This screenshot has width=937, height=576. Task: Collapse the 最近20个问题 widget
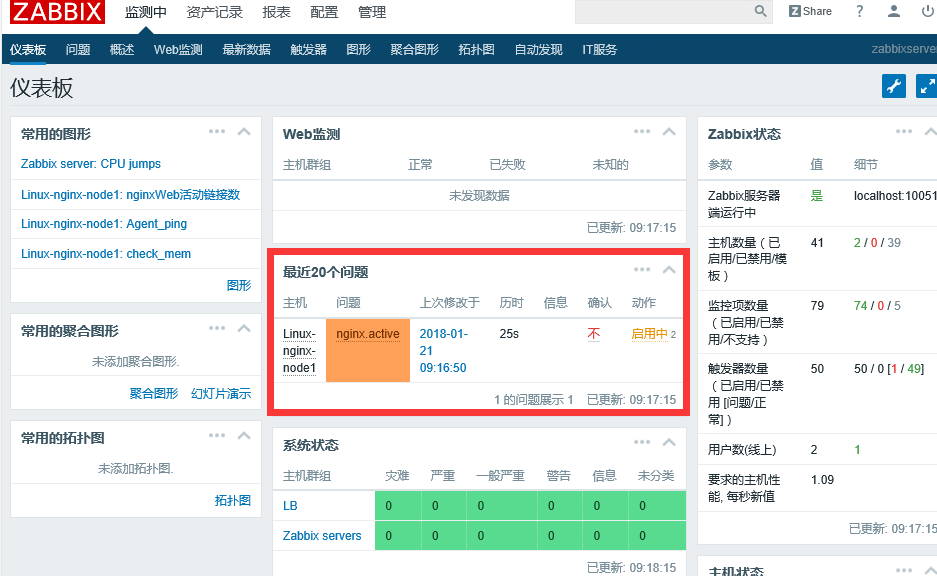point(669,269)
